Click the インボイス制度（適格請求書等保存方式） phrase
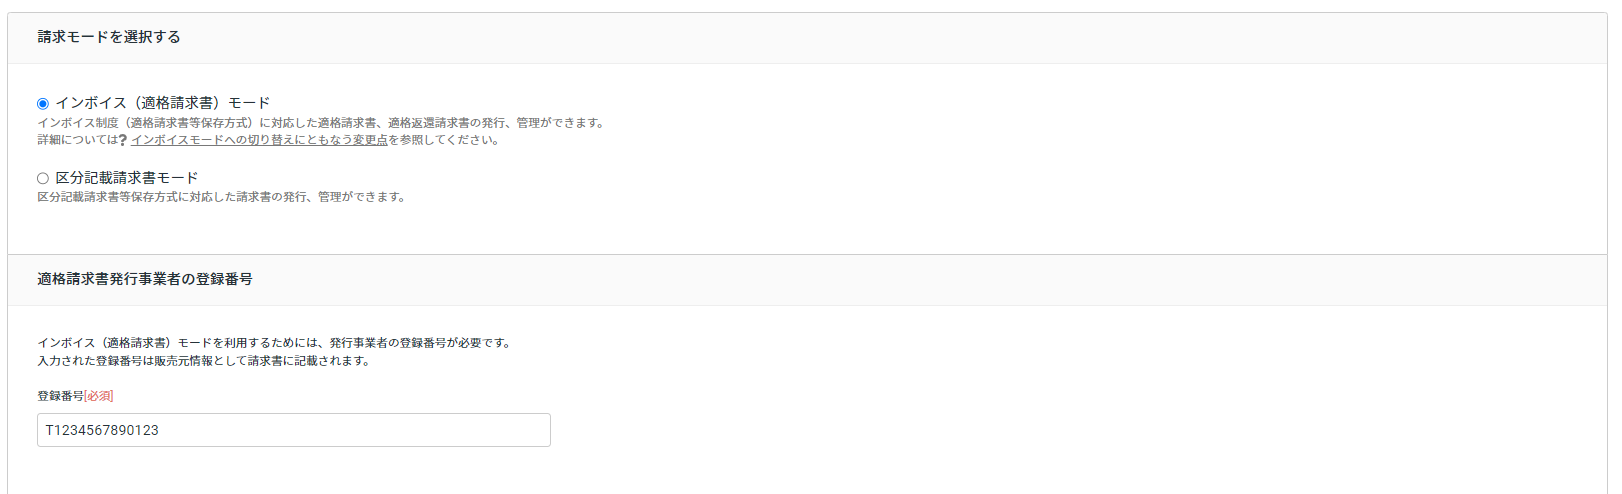 pyautogui.click(x=146, y=123)
